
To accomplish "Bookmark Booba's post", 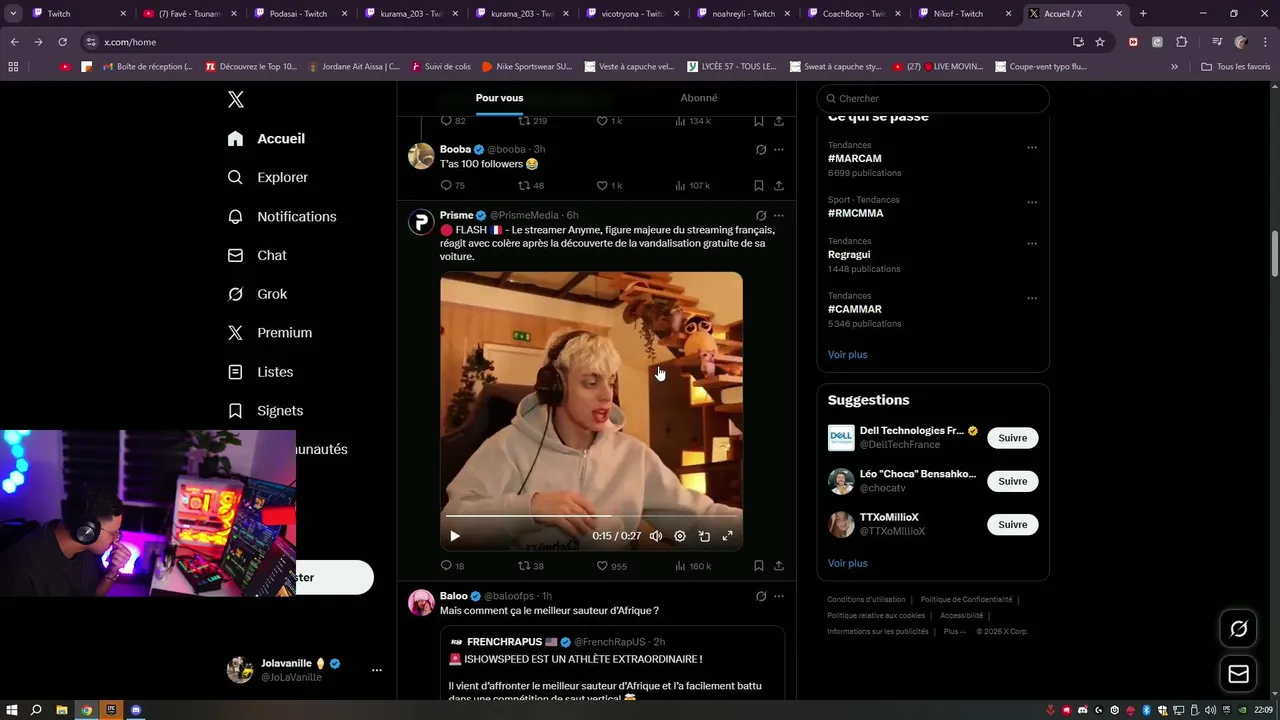I will (x=759, y=185).
